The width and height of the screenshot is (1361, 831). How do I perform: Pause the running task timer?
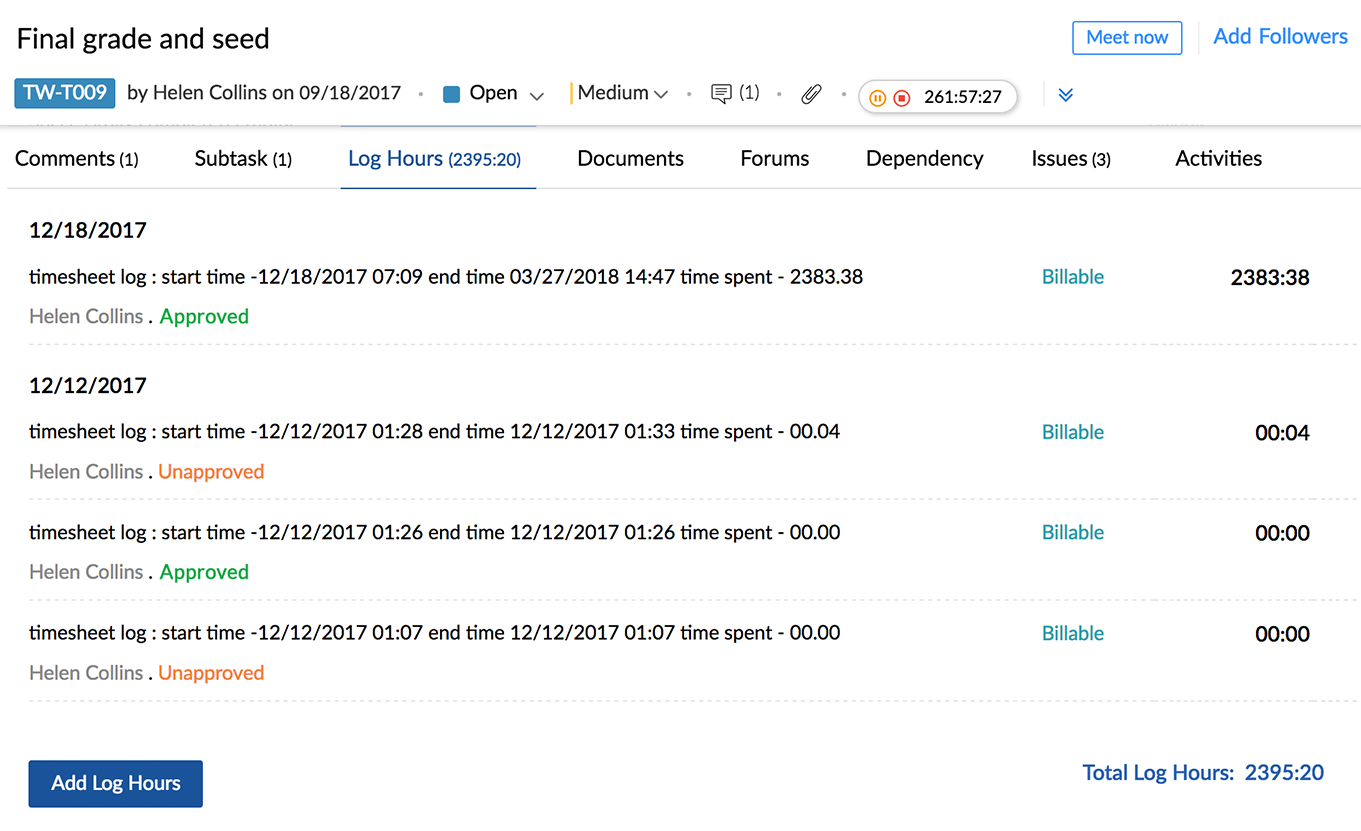(x=877, y=97)
